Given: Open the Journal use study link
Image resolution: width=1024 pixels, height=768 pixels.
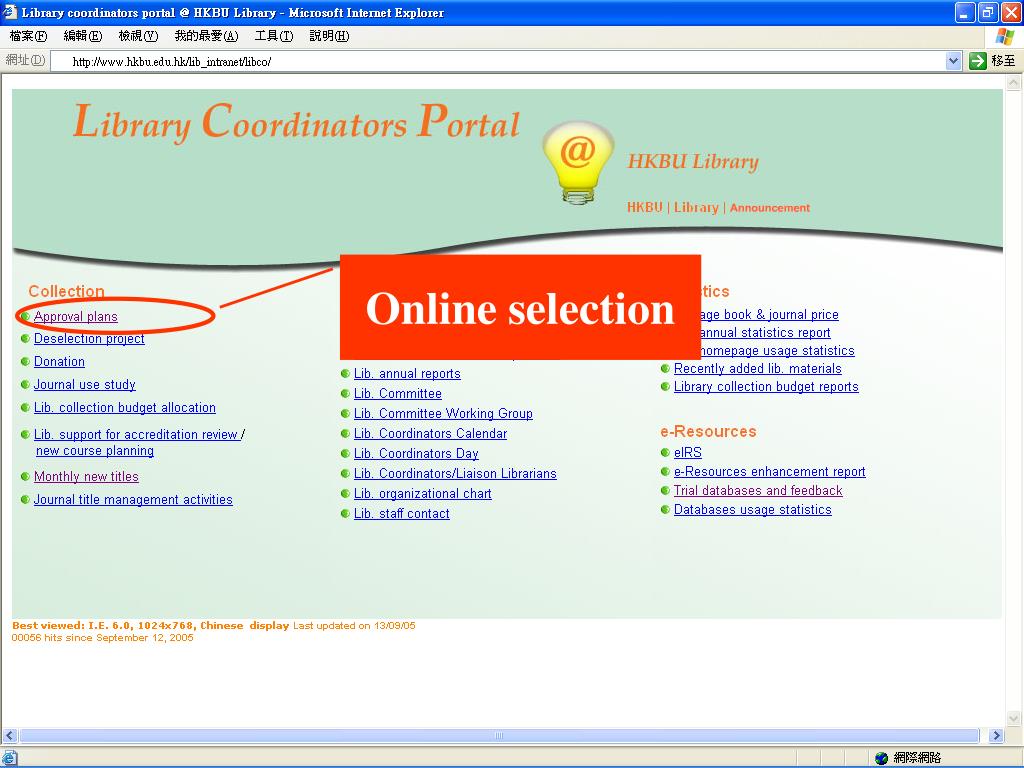Looking at the screenshot, I should point(85,385).
